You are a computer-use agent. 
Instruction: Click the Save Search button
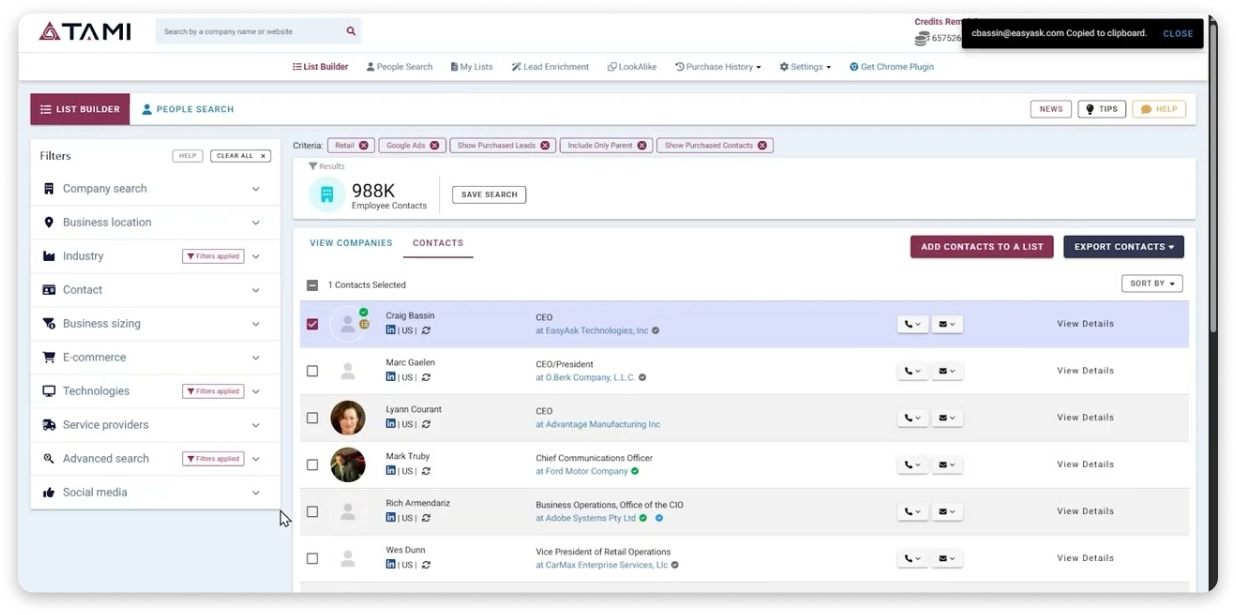(x=489, y=195)
